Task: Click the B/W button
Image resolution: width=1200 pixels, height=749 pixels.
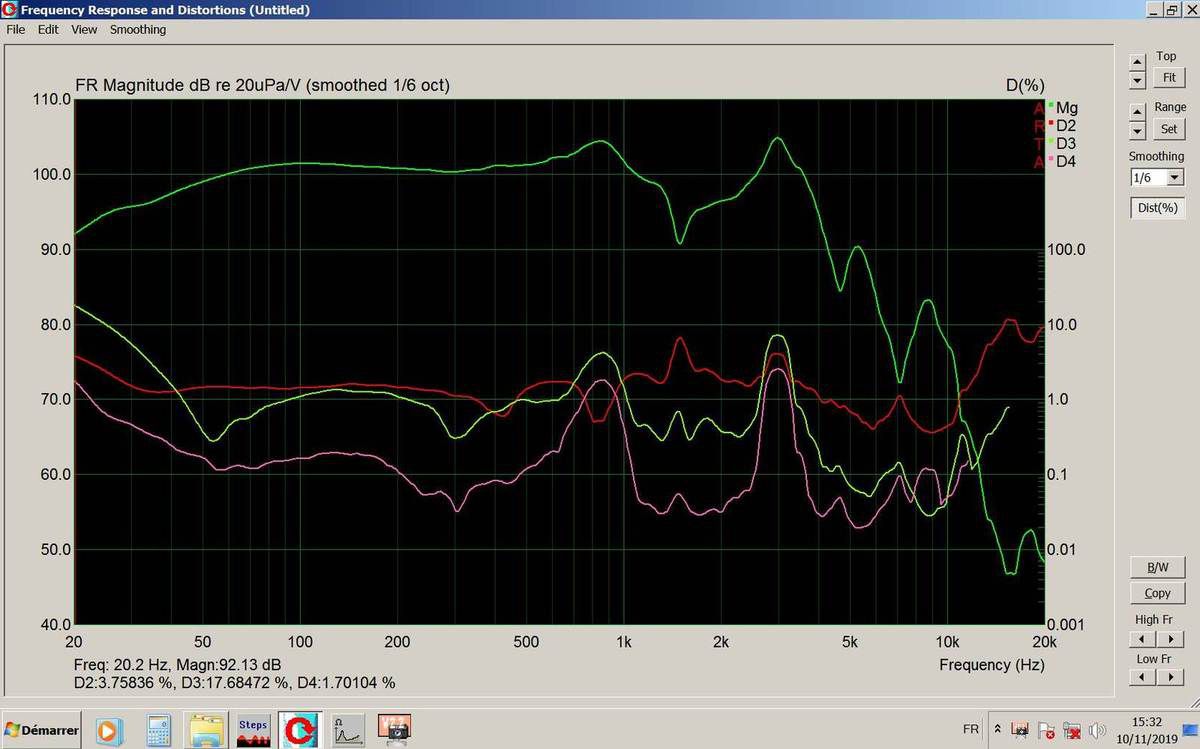Action: tap(1157, 567)
